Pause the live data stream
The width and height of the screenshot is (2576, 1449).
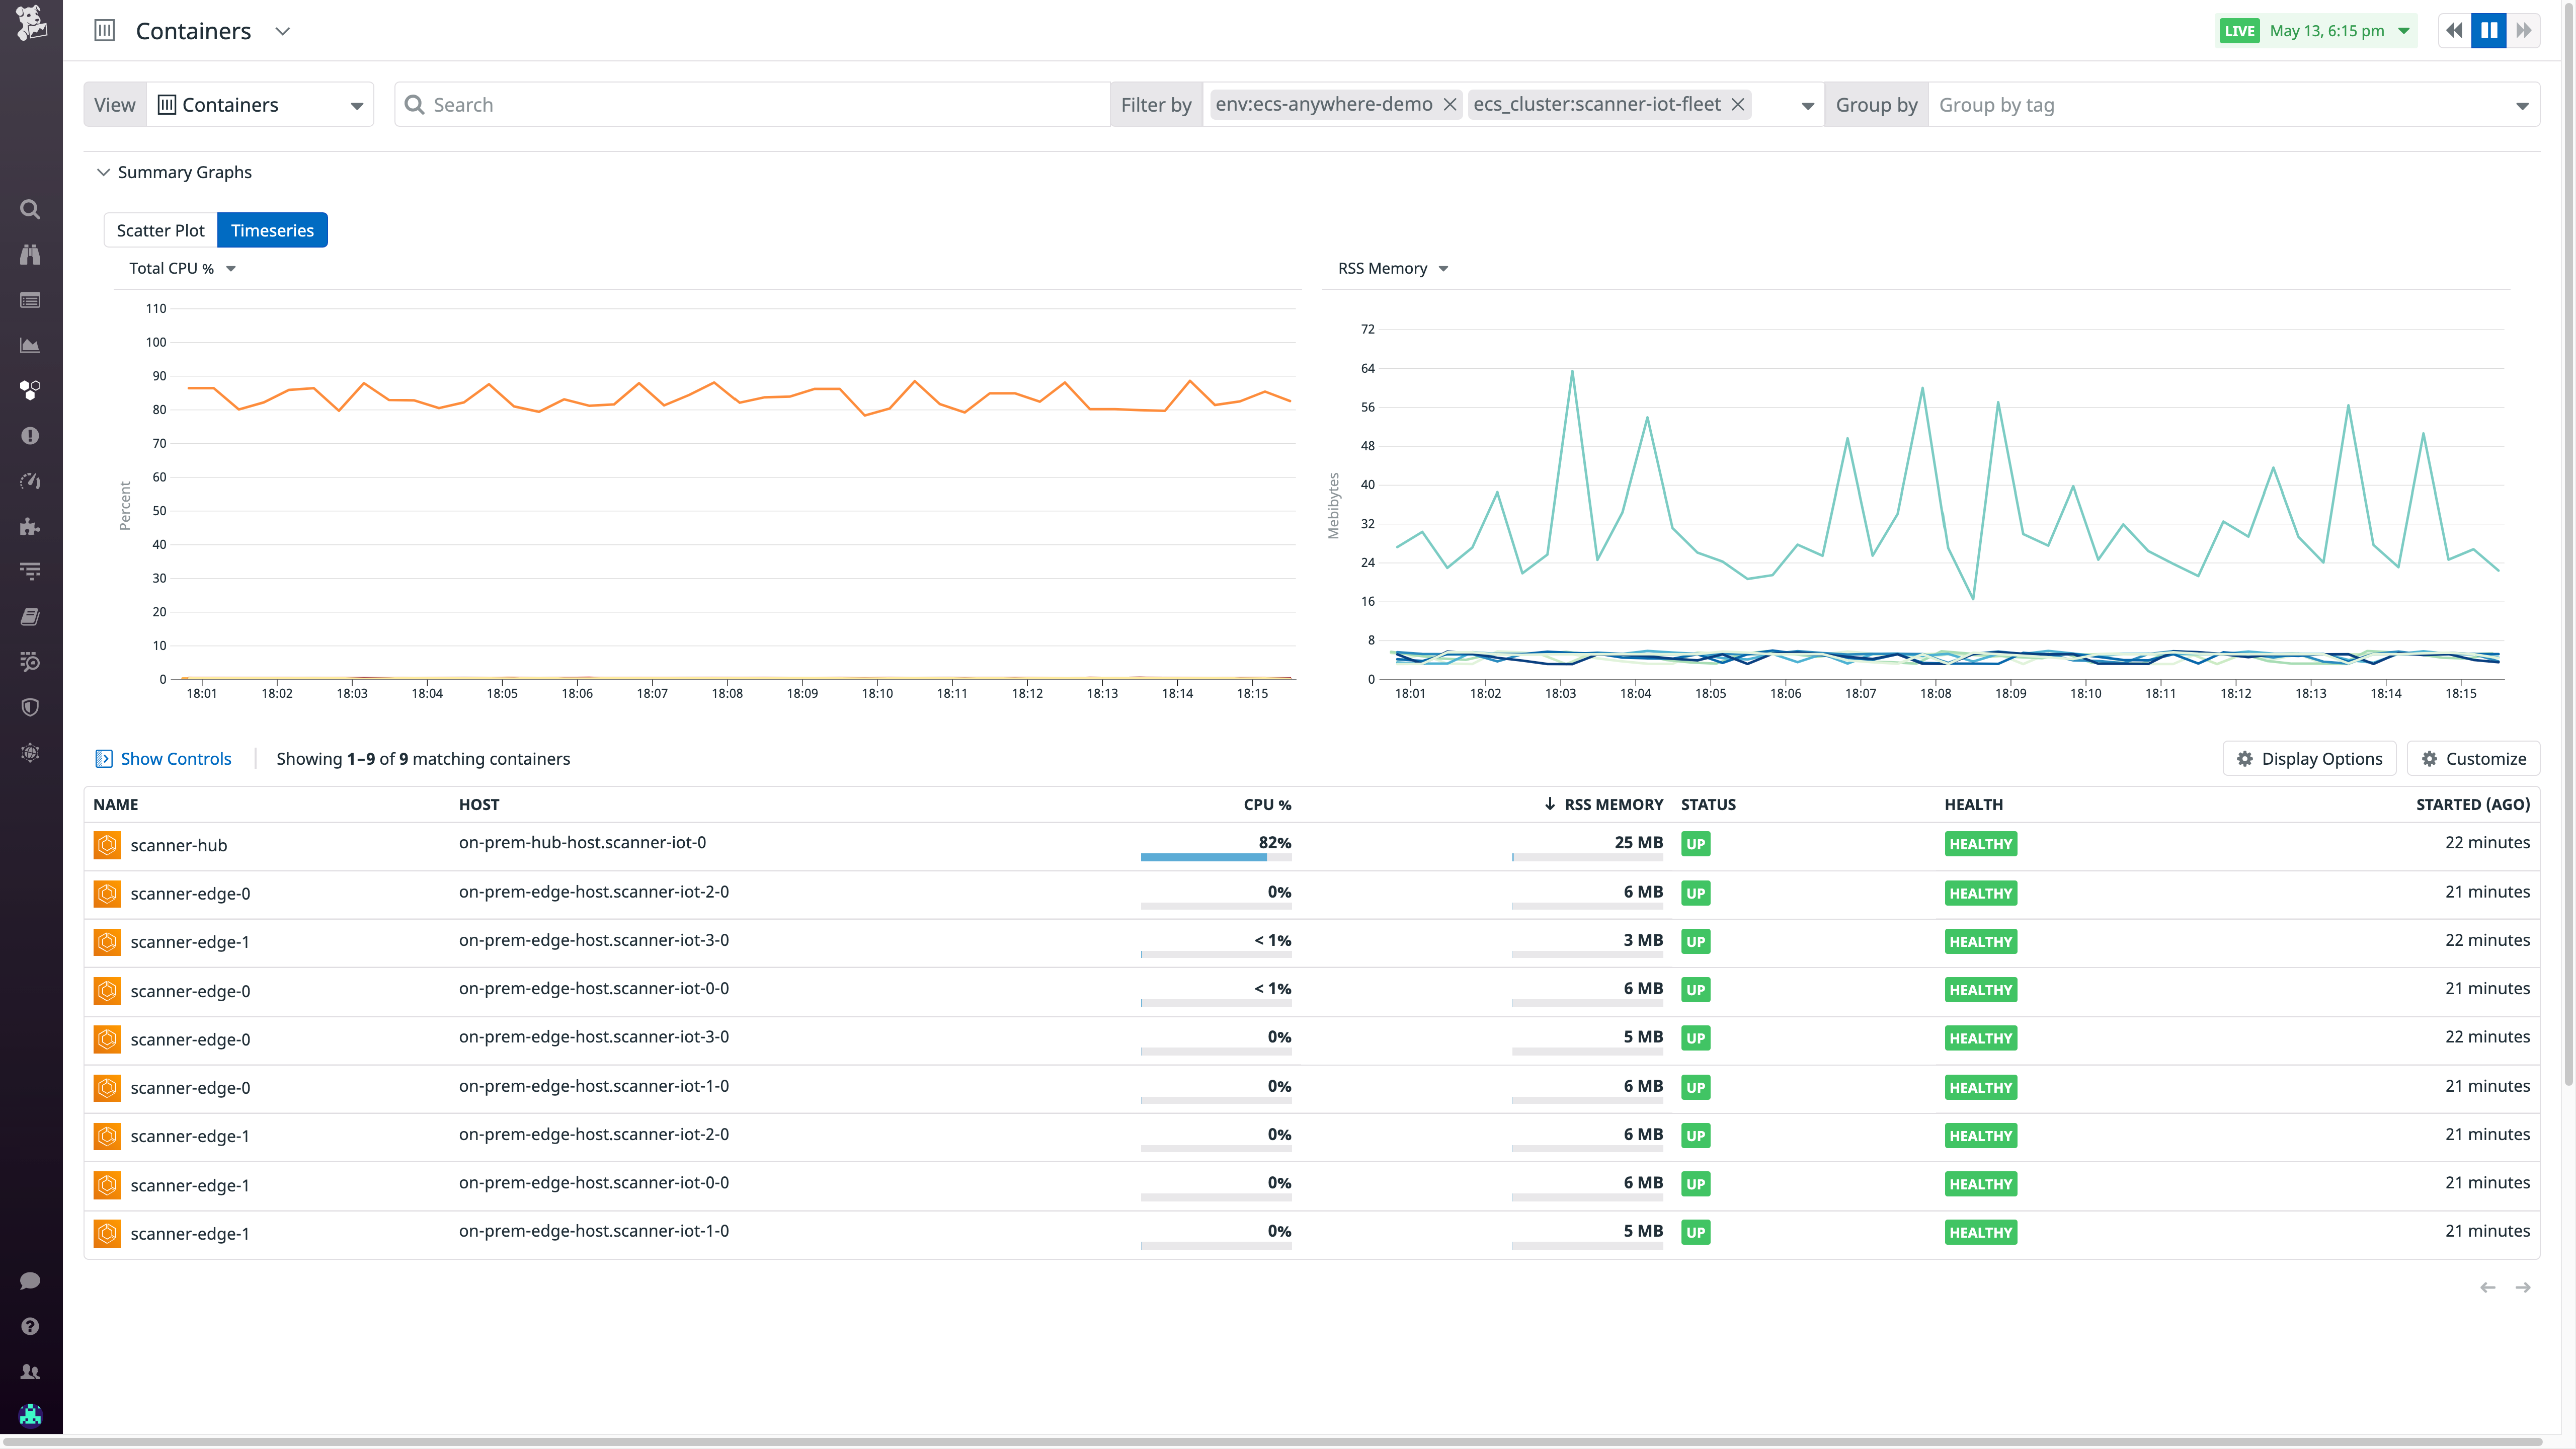[2489, 30]
